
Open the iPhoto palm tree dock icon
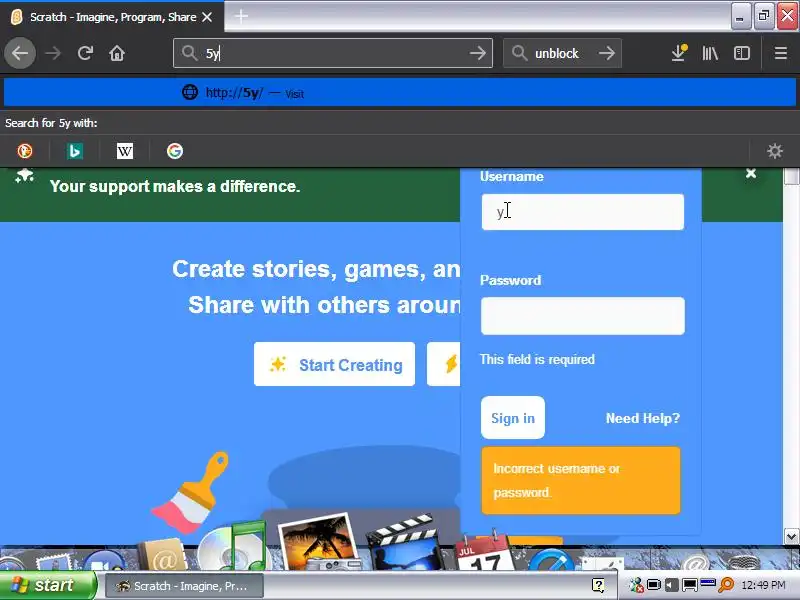point(319,543)
